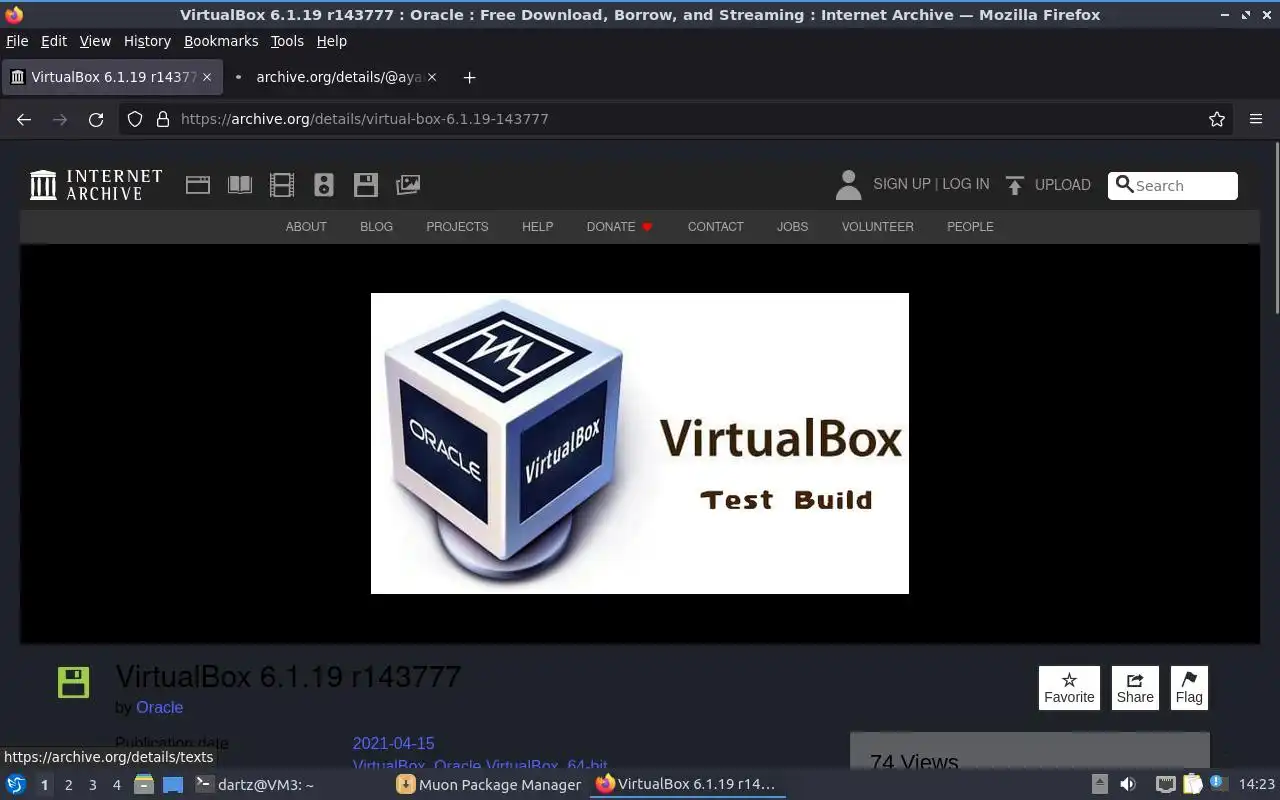
Task: Click the removable device eject tray icon
Action: click(x=1099, y=785)
